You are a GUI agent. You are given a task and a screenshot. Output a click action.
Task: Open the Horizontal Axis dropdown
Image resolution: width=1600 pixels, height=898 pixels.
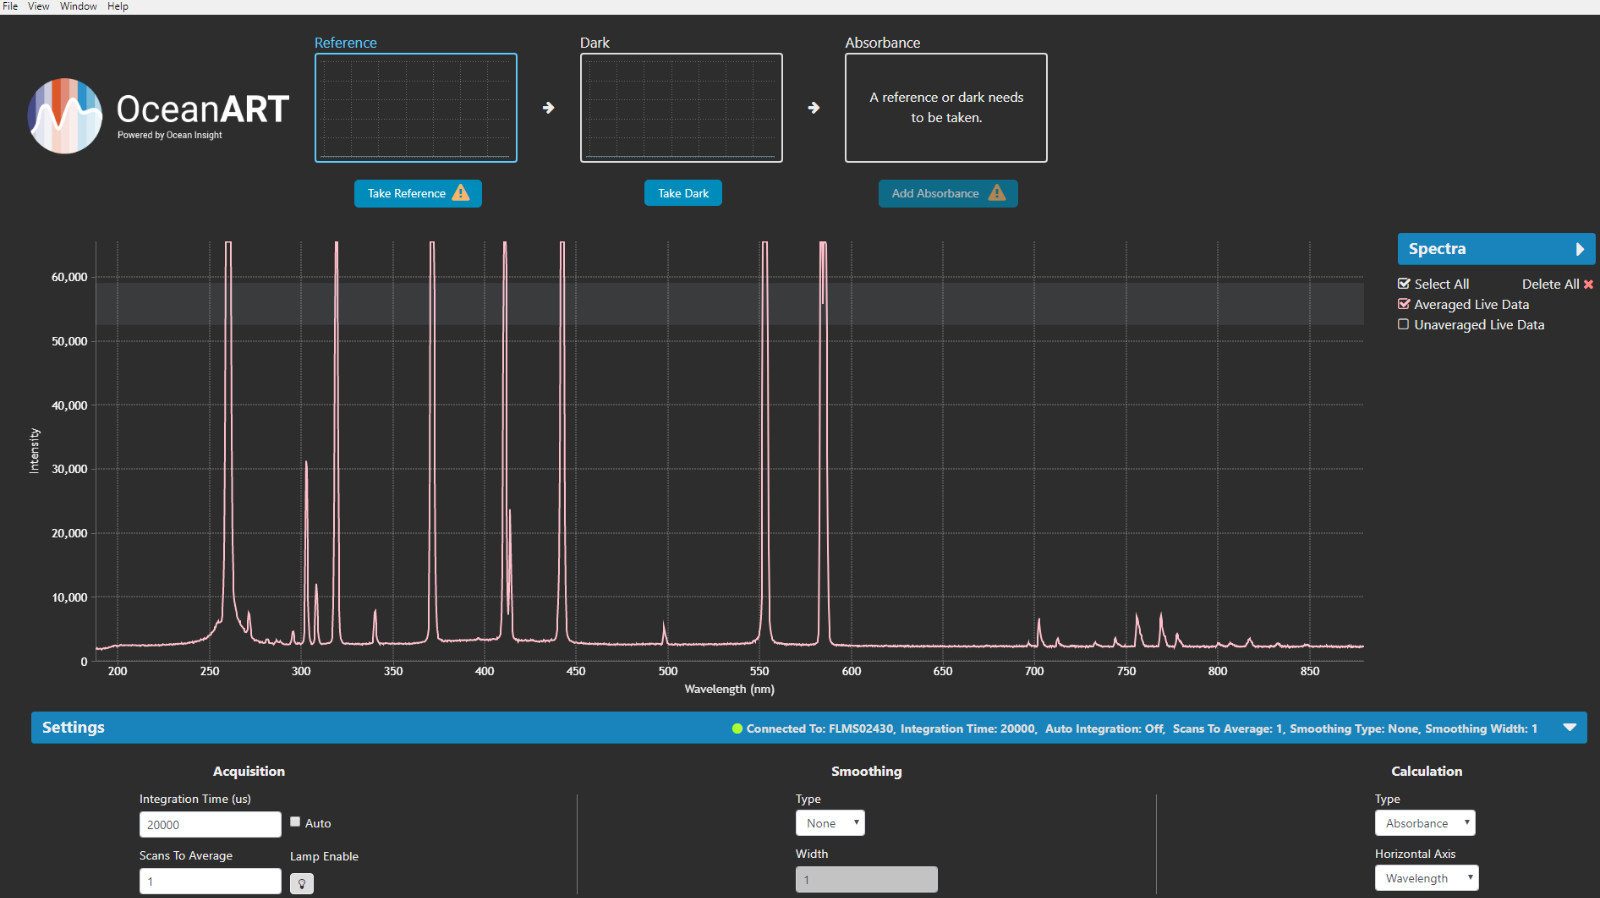1425,878
